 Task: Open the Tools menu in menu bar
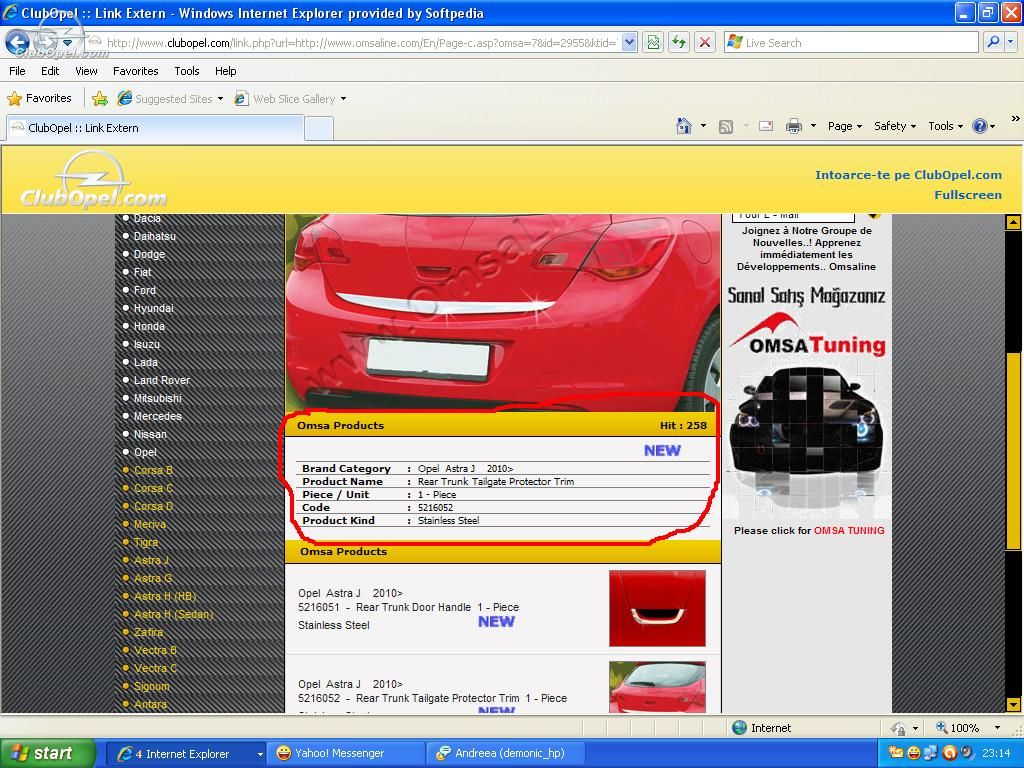[x=187, y=71]
